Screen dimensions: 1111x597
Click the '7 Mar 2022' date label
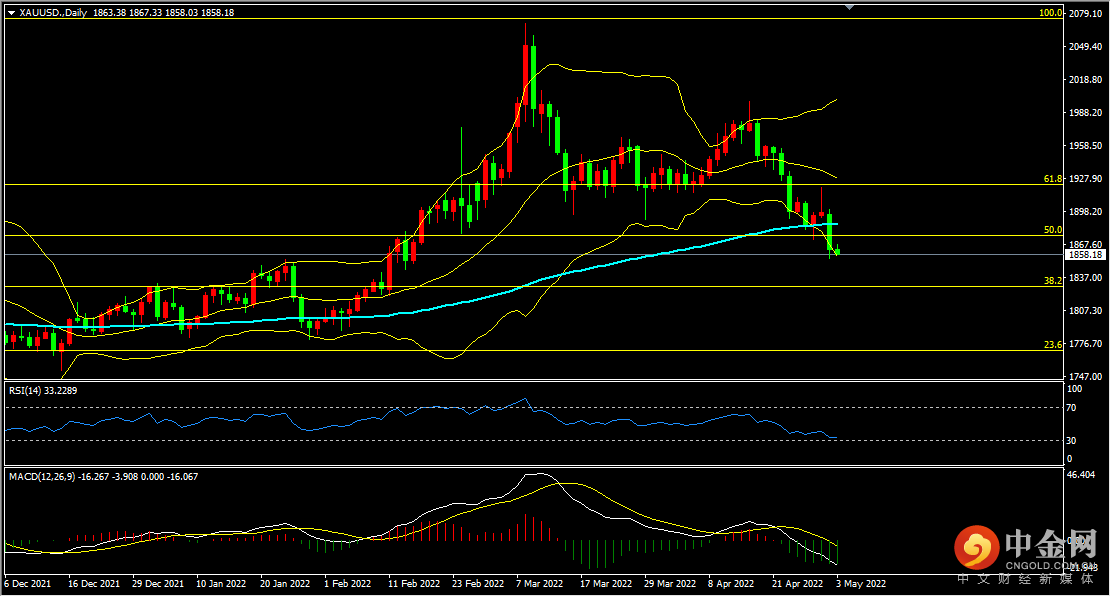(x=539, y=584)
